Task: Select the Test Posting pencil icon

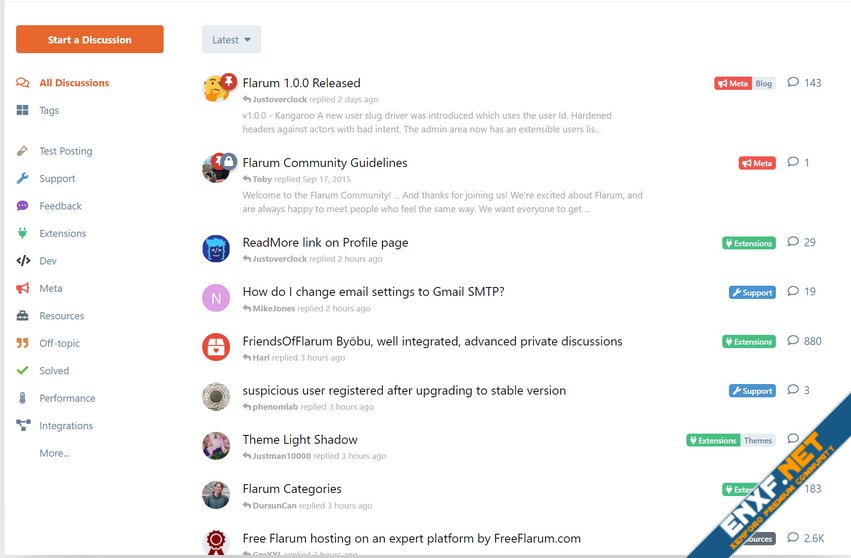Action: [22, 151]
